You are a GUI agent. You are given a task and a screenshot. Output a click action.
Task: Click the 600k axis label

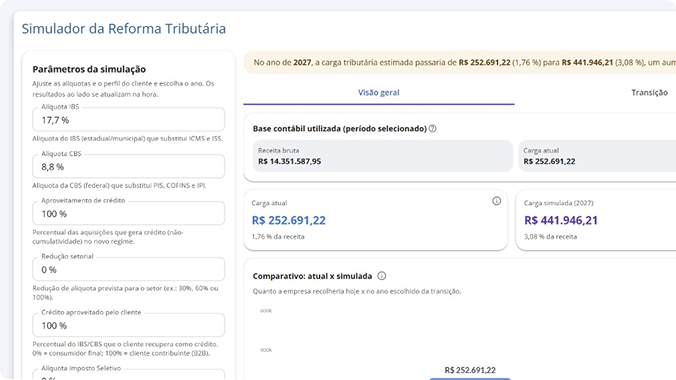(x=266, y=311)
